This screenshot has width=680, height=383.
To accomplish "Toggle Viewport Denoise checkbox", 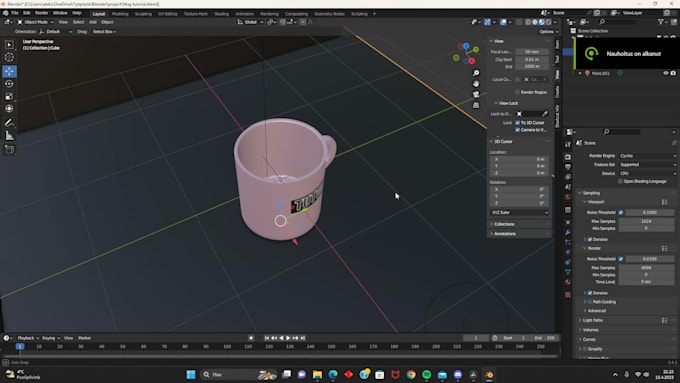I will 590,239.
